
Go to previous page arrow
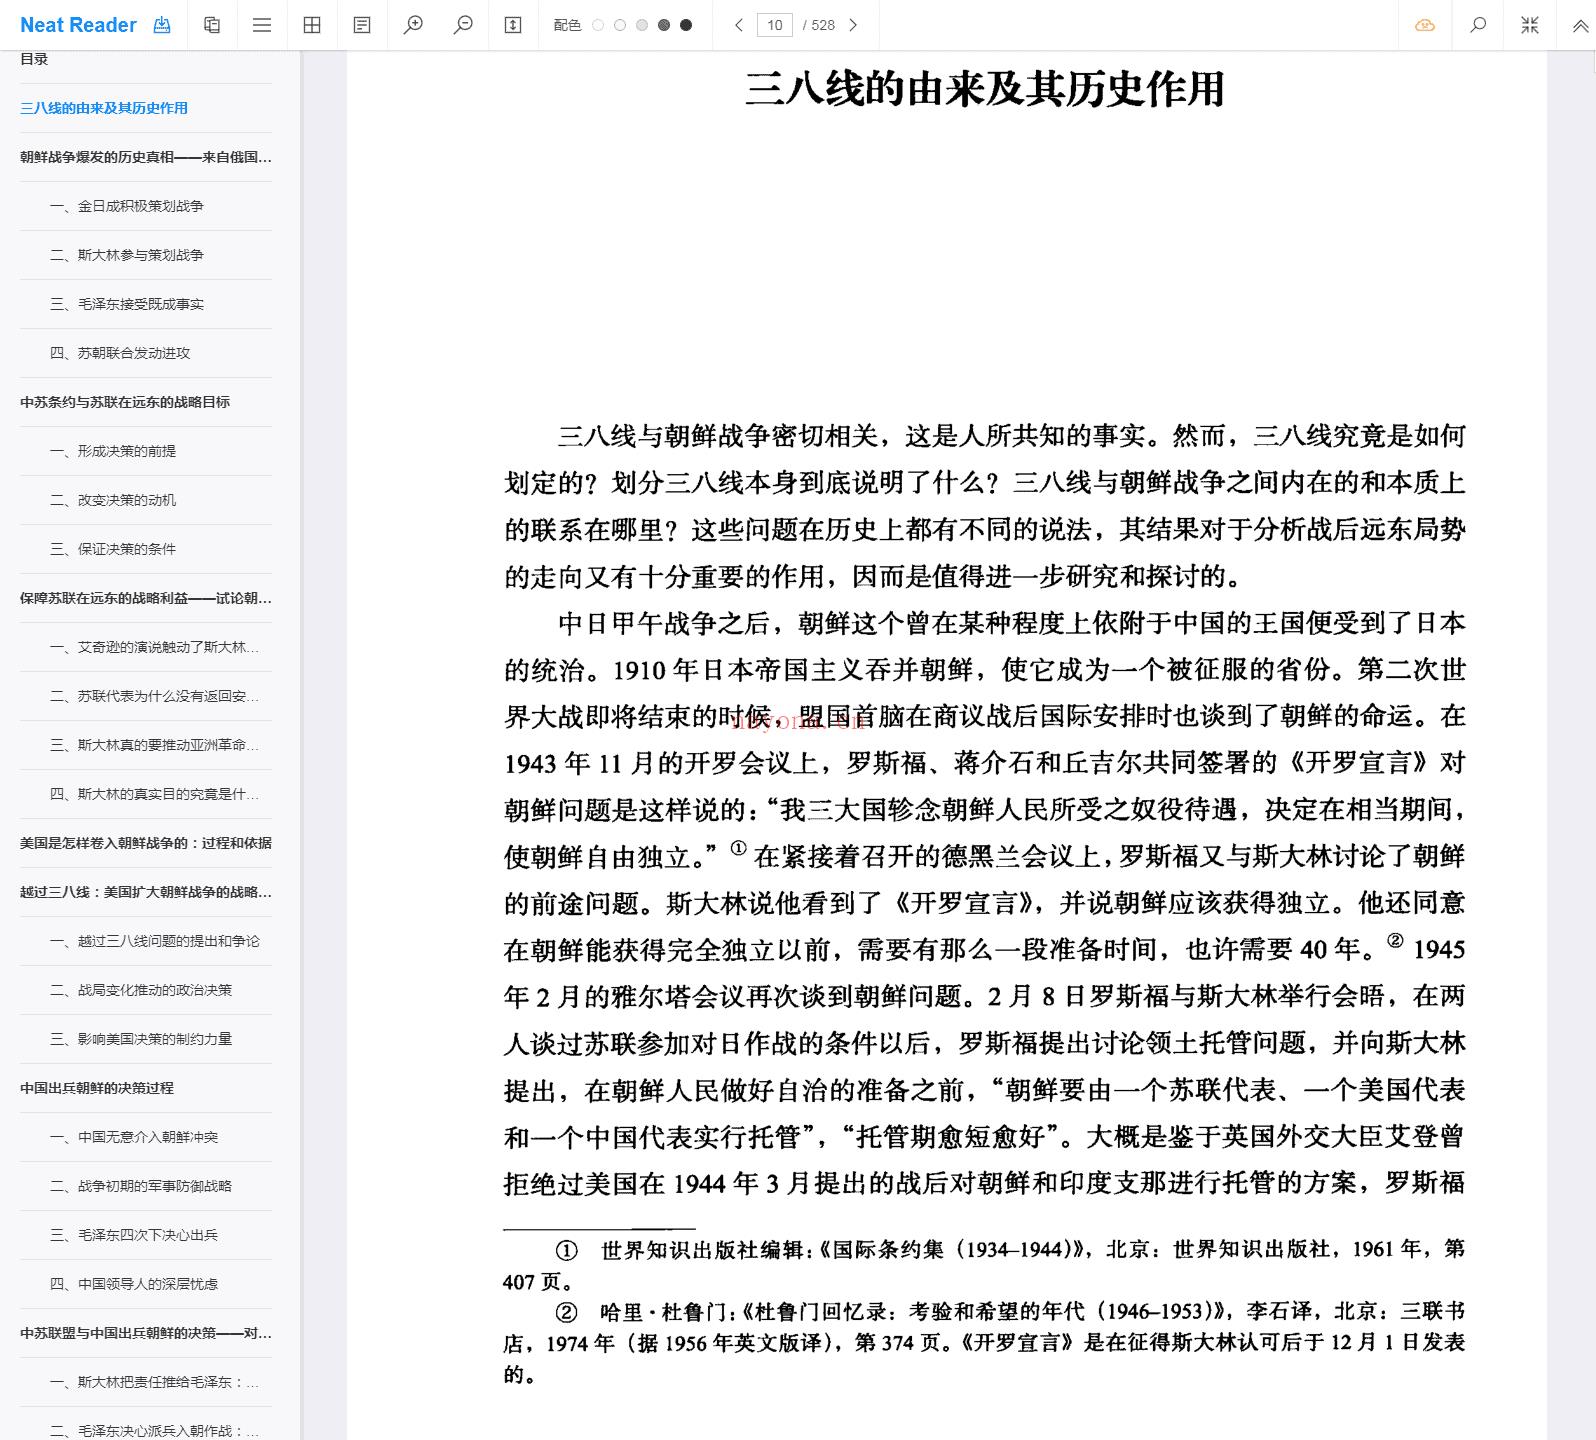click(739, 25)
